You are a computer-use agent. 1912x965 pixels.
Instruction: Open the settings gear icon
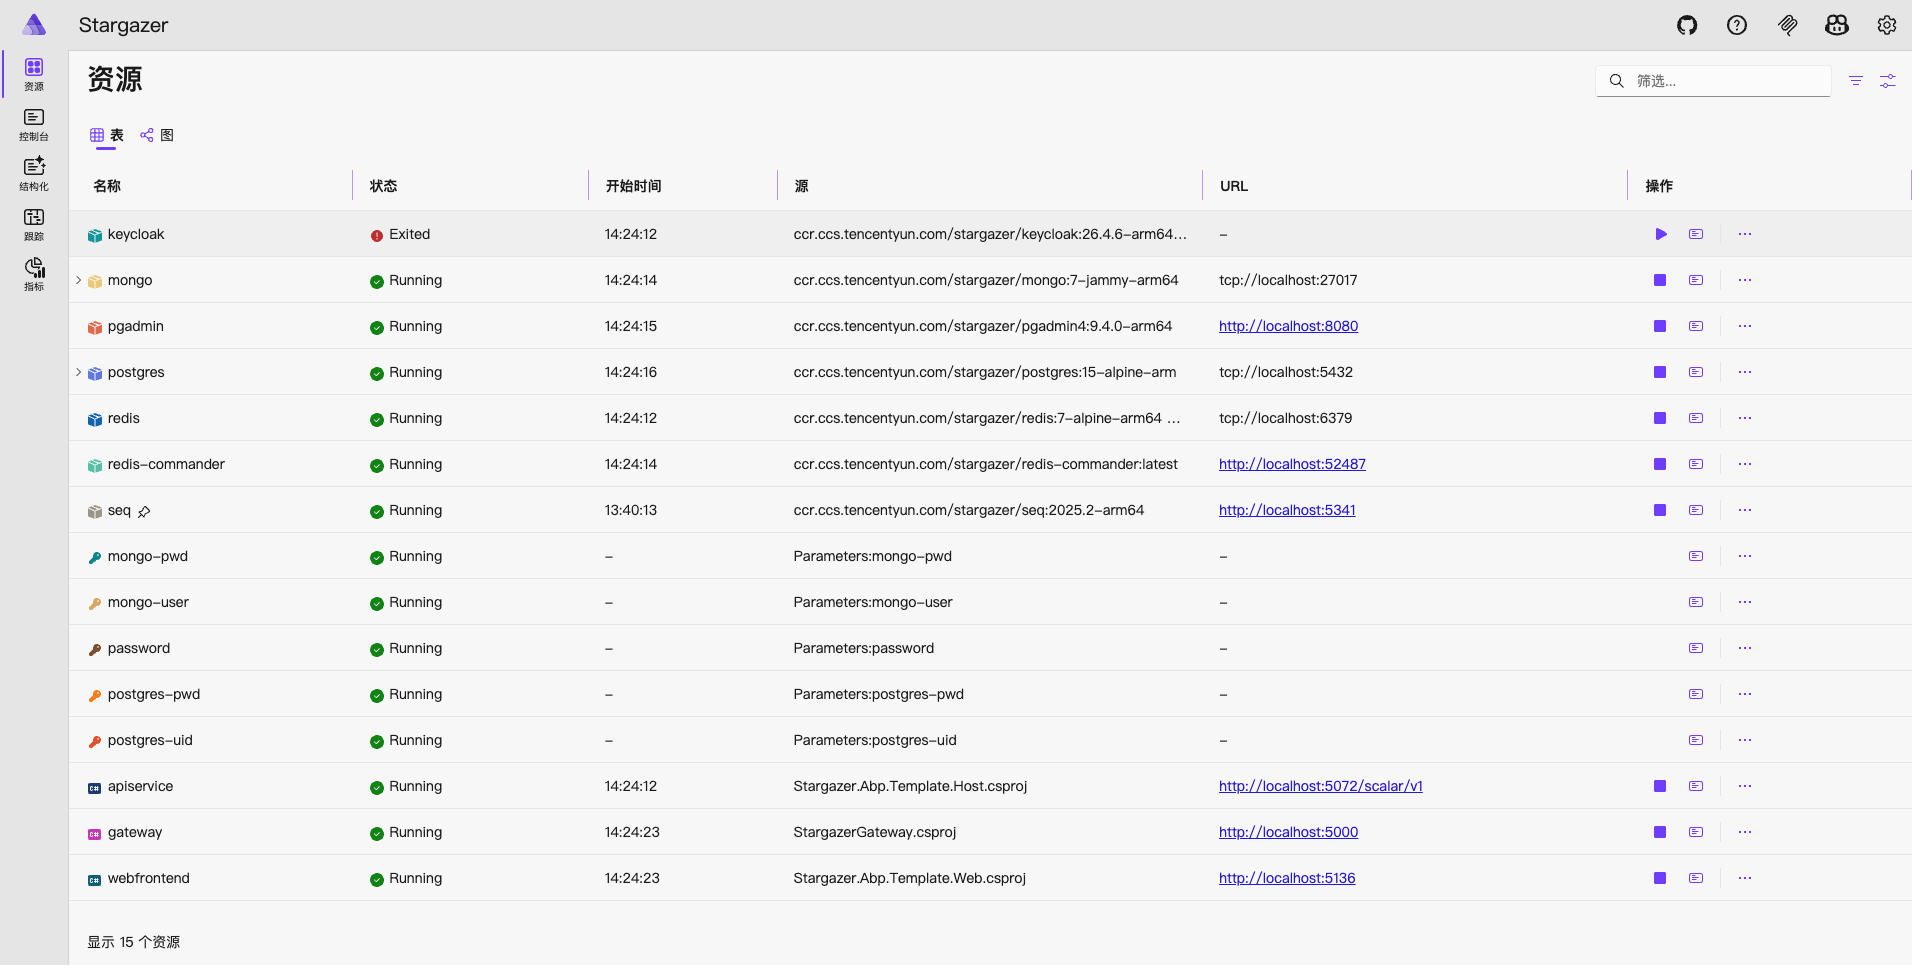1887,25
